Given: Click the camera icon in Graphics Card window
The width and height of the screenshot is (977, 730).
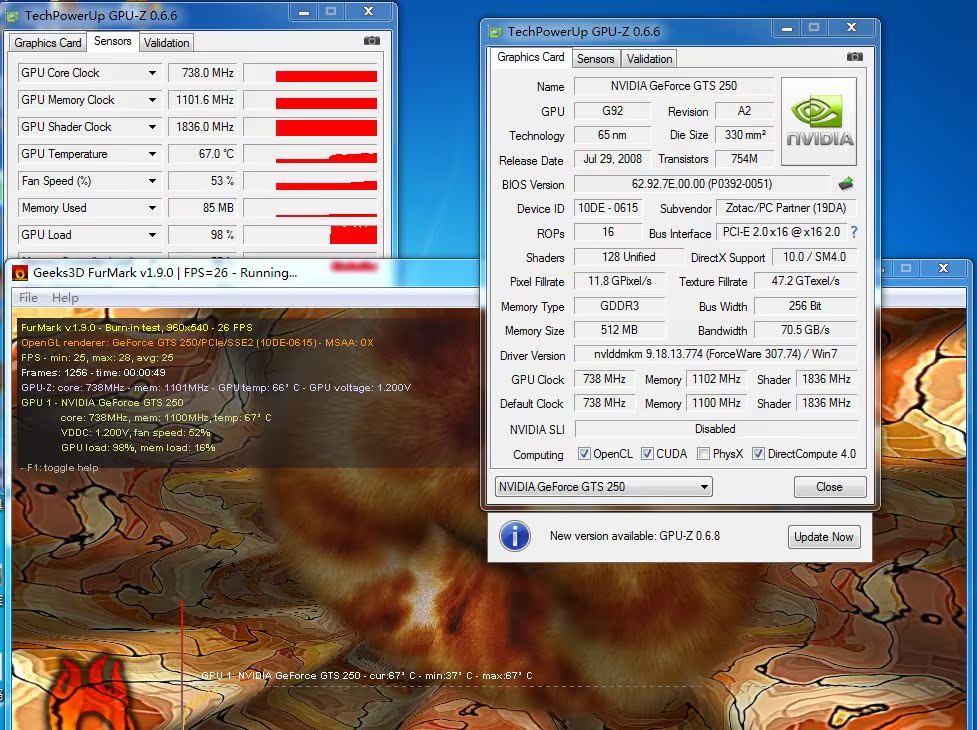Looking at the screenshot, I should click(x=854, y=57).
